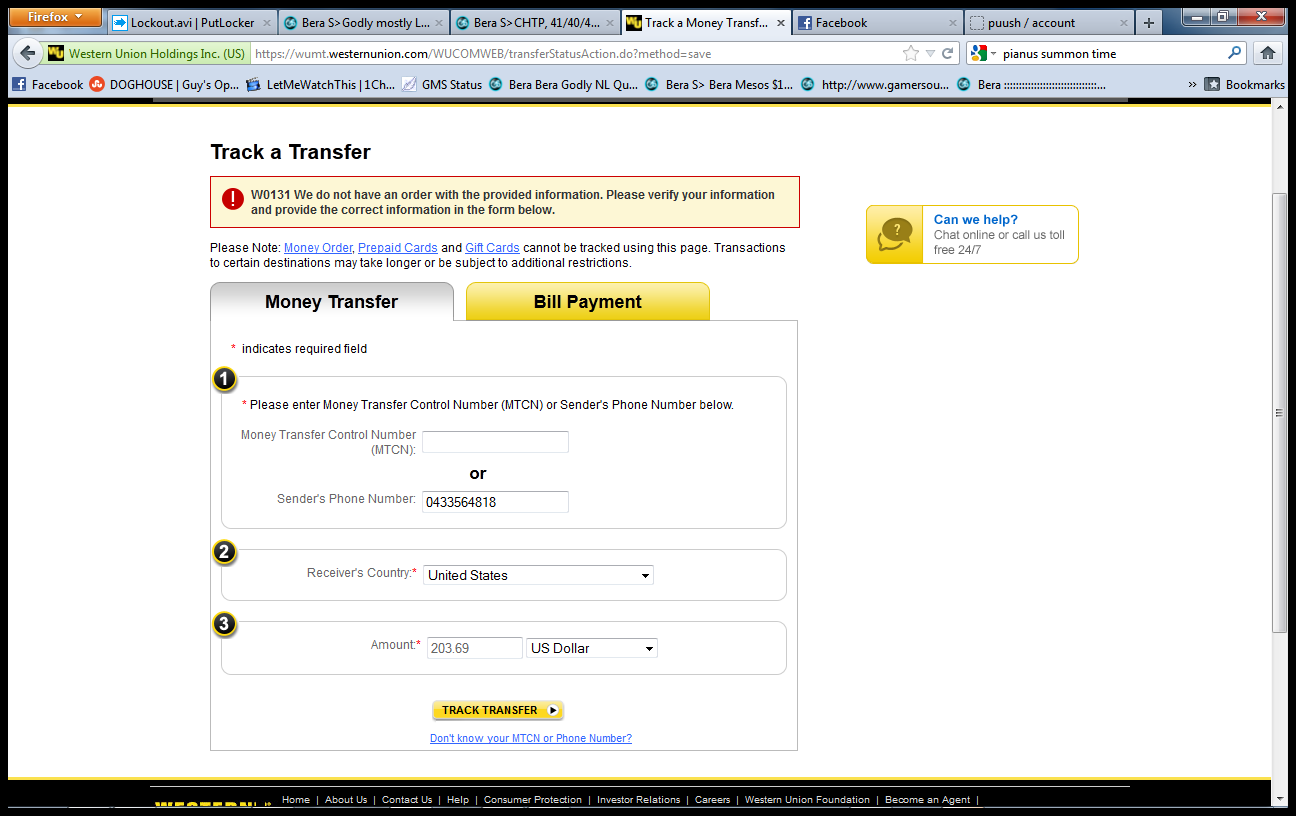Screen dimensions: 1296x816
Task: Open Bera S> Bera Mesos bookmark
Action: click(719, 85)
